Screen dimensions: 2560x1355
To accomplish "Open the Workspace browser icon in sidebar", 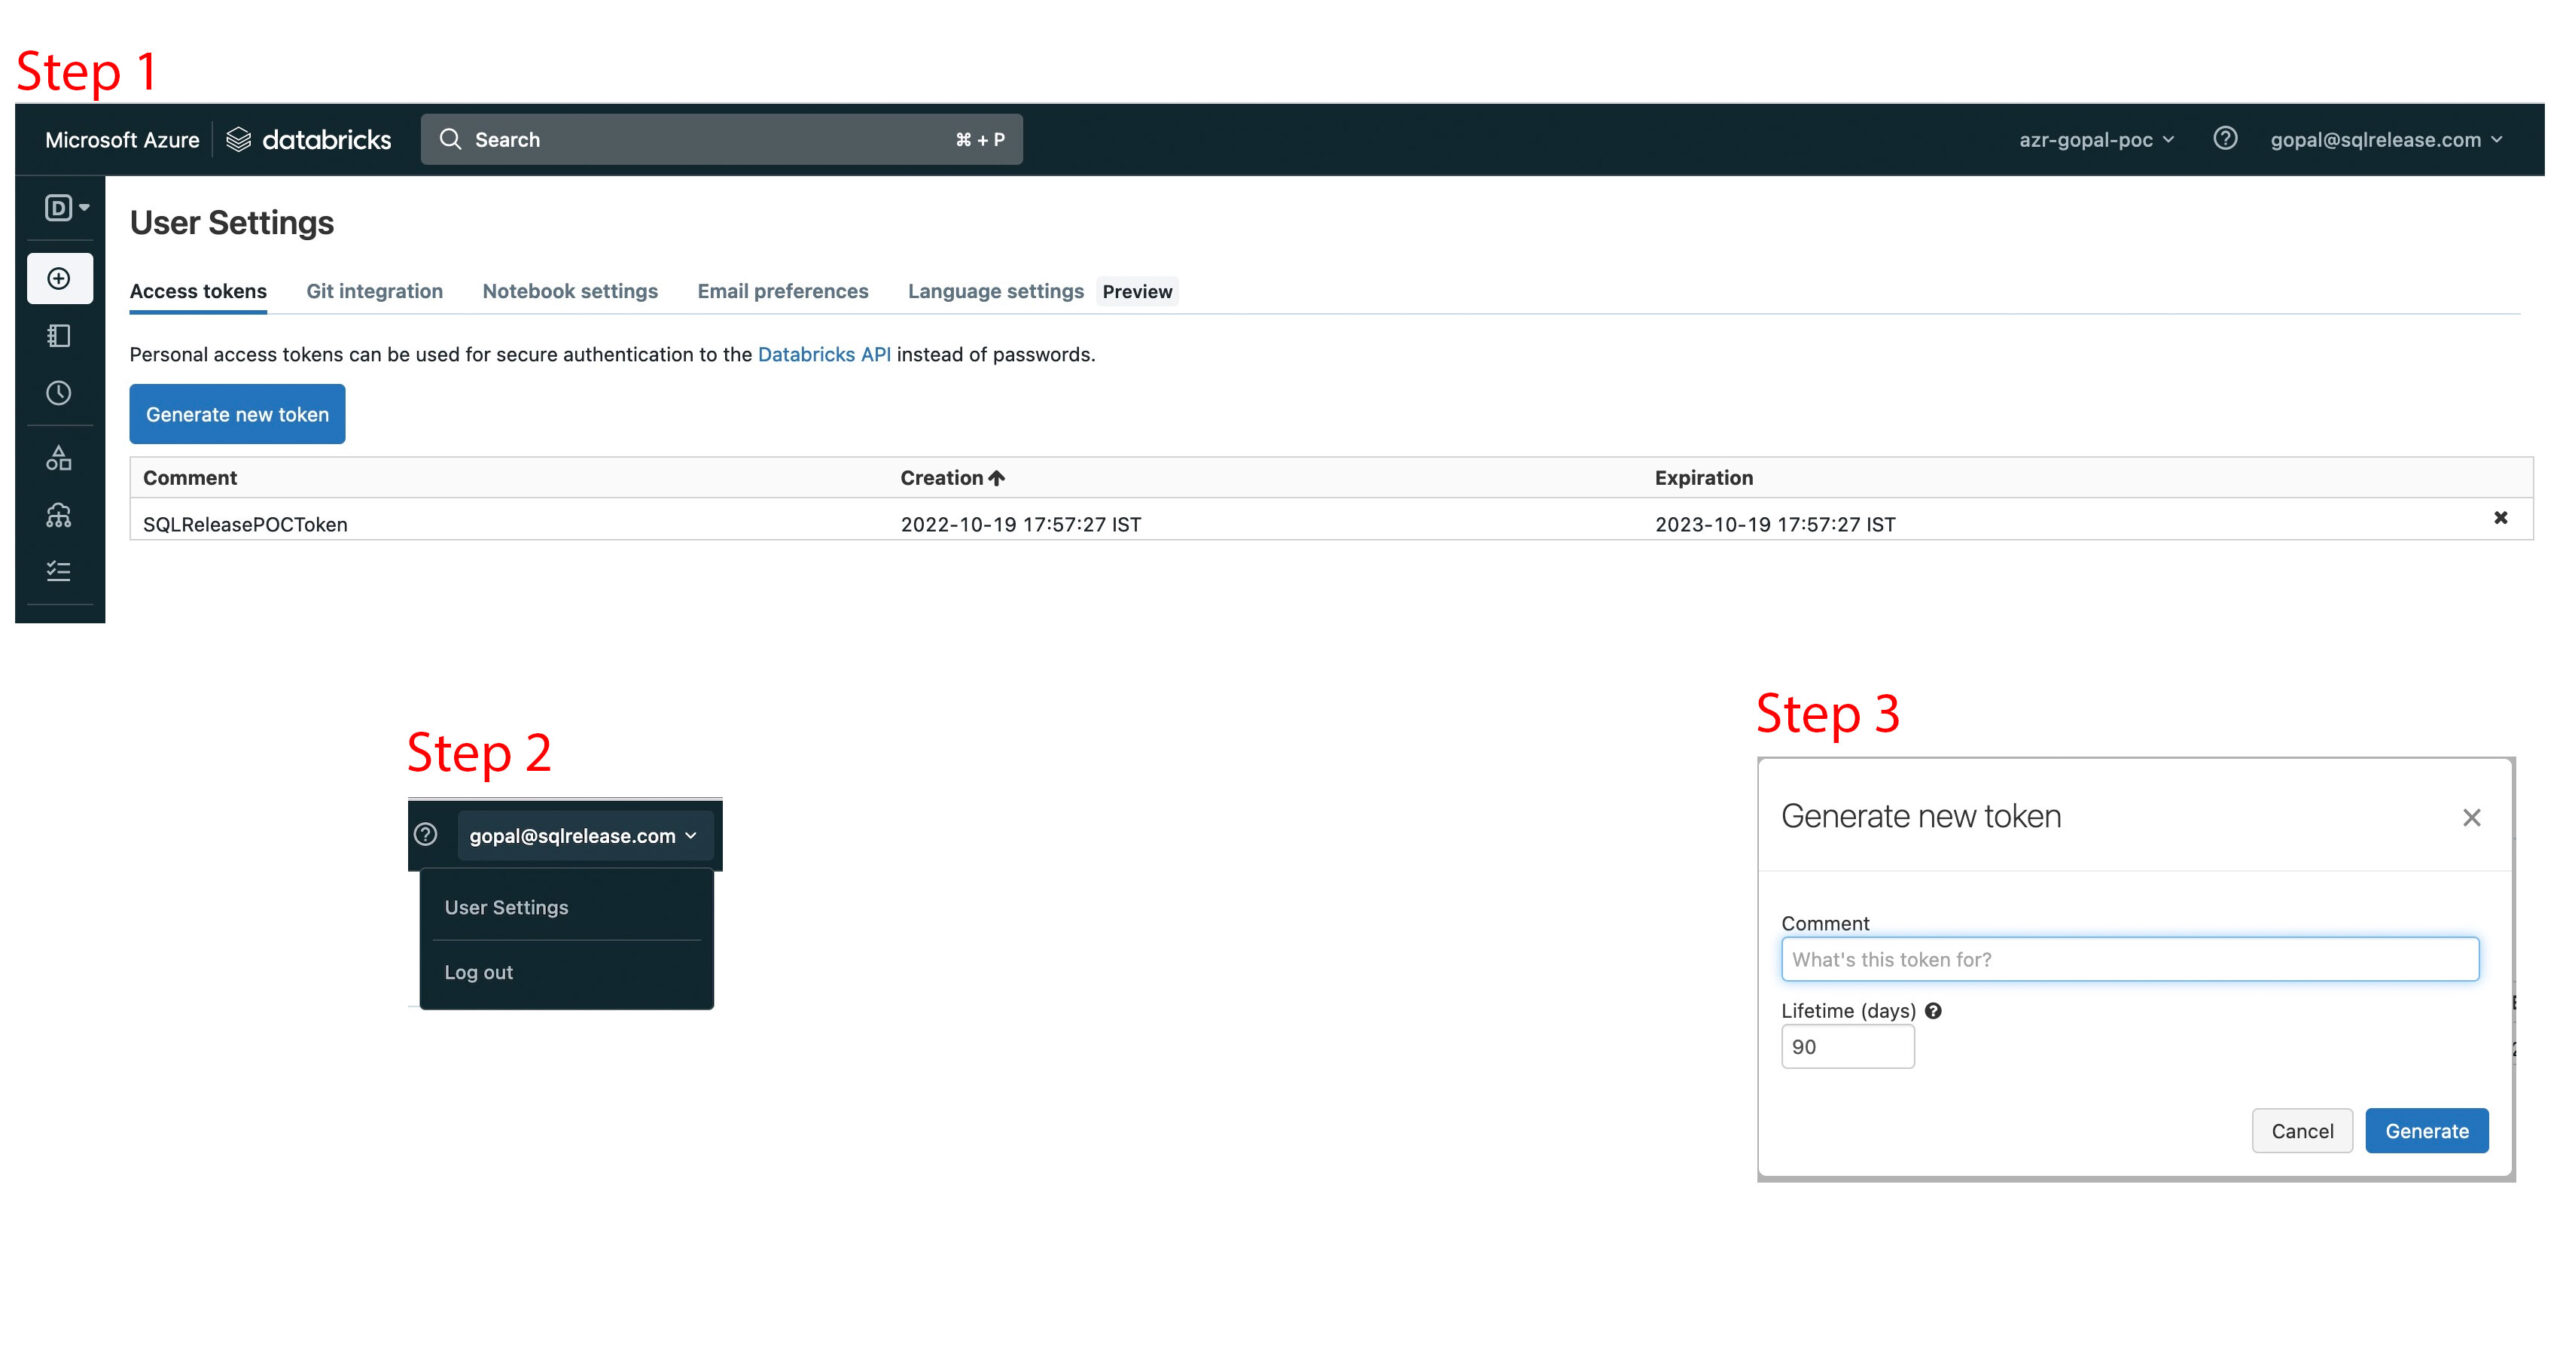I will 59,336.
